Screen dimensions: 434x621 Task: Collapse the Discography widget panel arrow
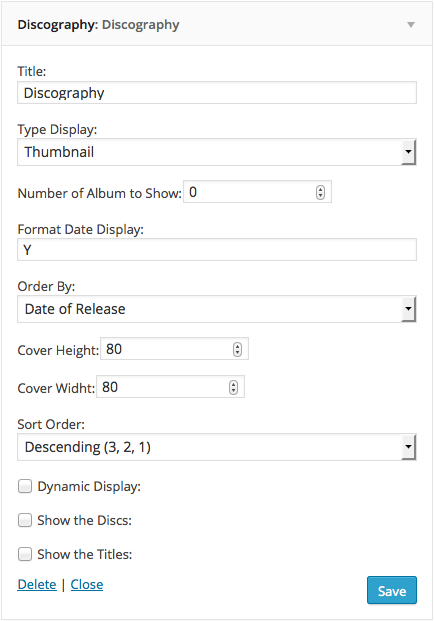[x=411, y=25]
